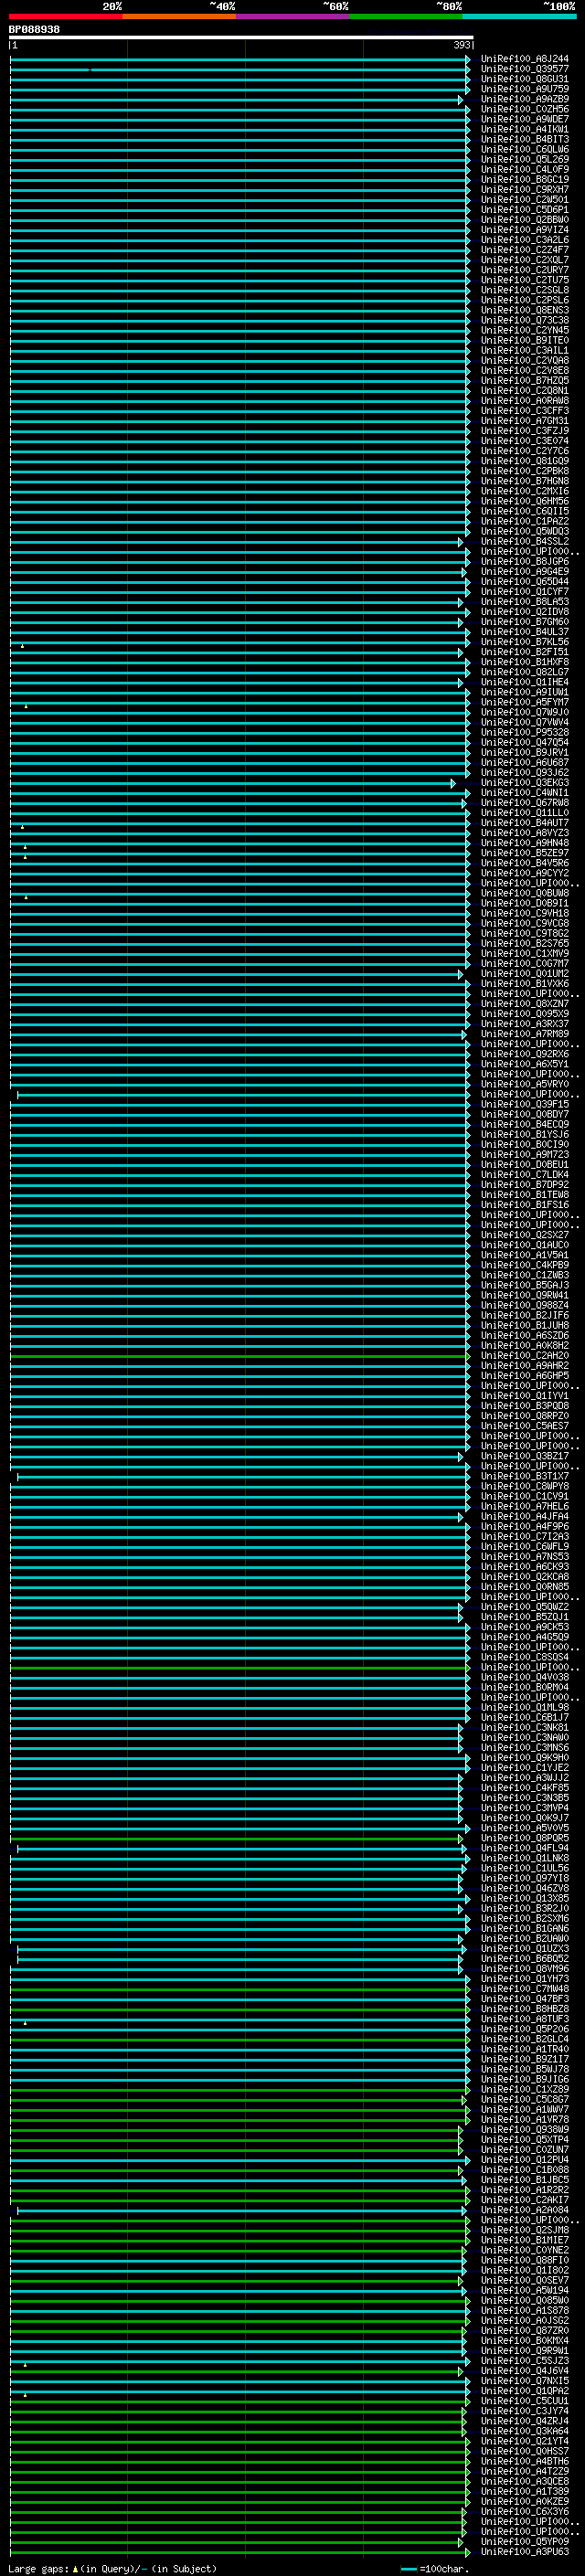Click hit name UniRef100_Q1IHE4
Image resolution: width=585 pixels, height=2576 pixels.
click(525, 682)
